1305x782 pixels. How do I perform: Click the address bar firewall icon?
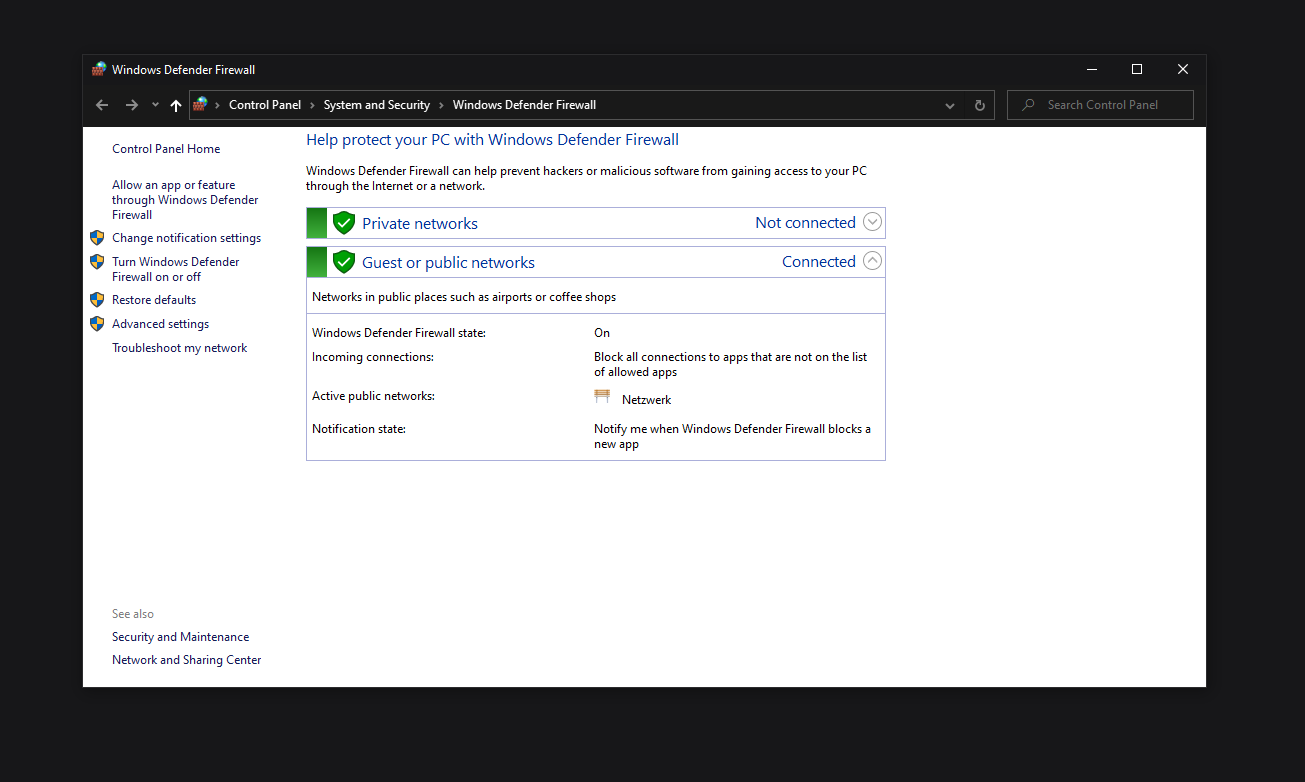click(x=200, y=104)
